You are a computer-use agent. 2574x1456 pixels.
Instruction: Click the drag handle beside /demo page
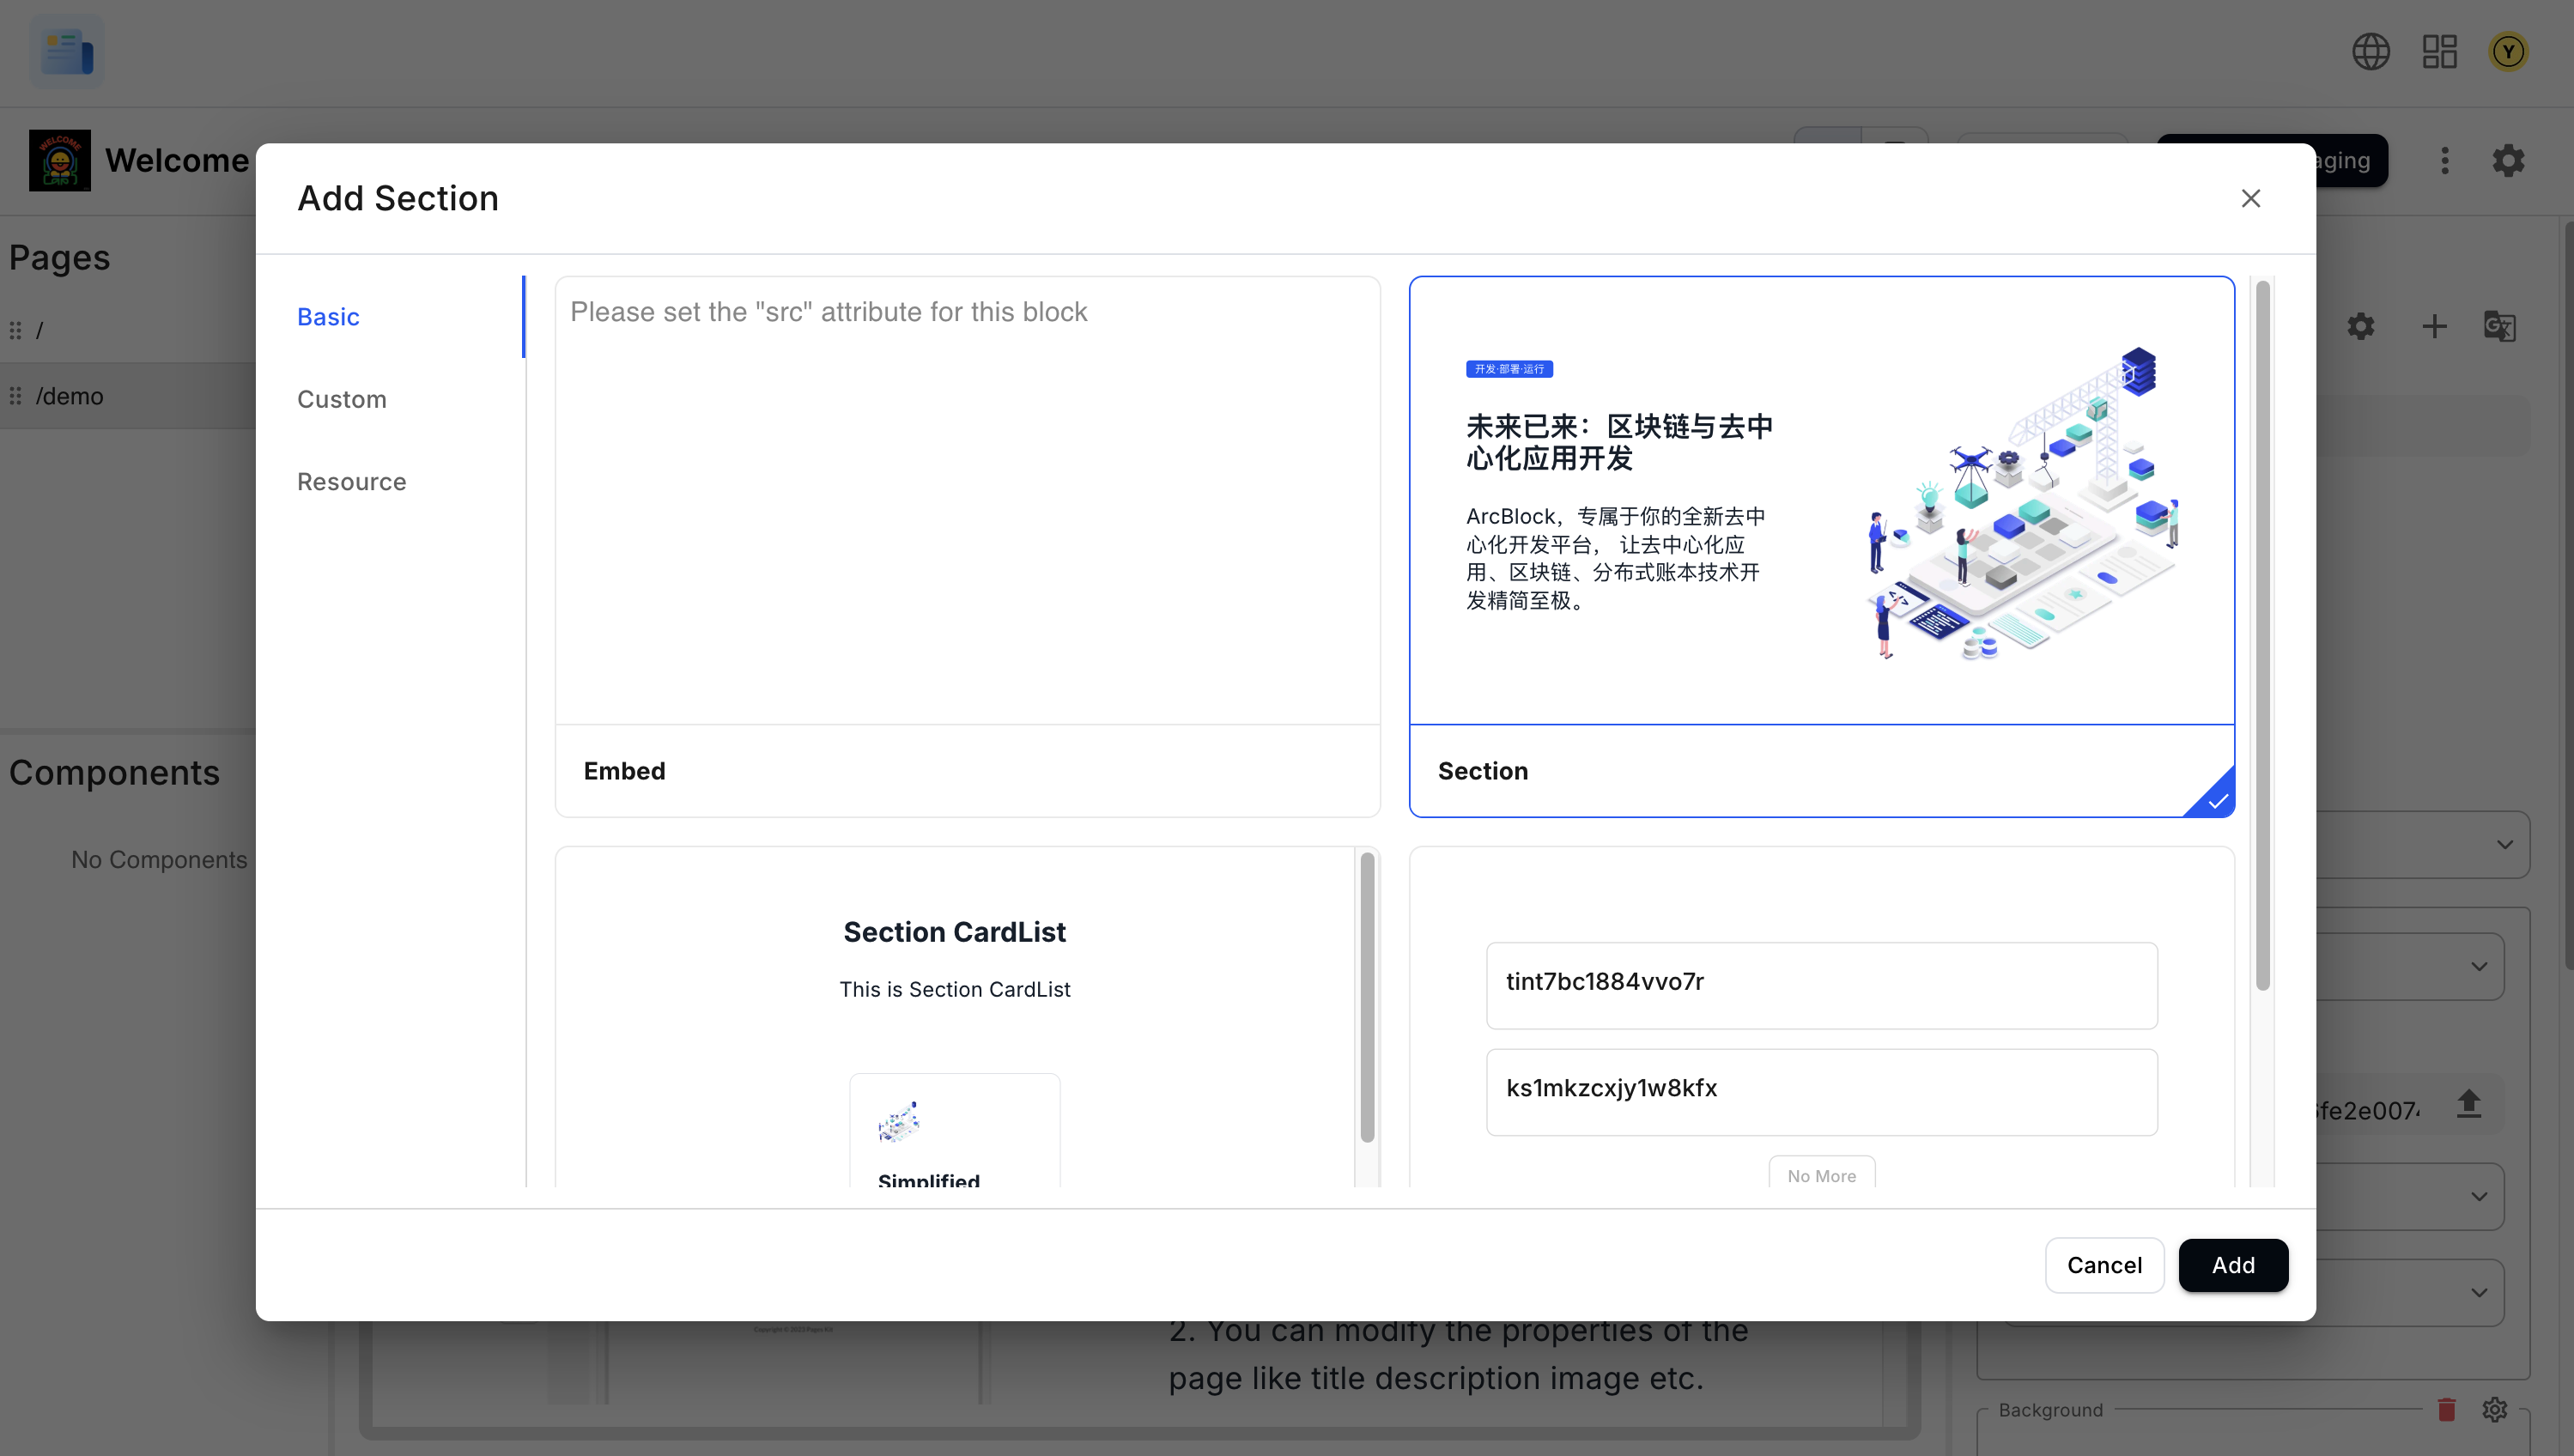point(15,396)
